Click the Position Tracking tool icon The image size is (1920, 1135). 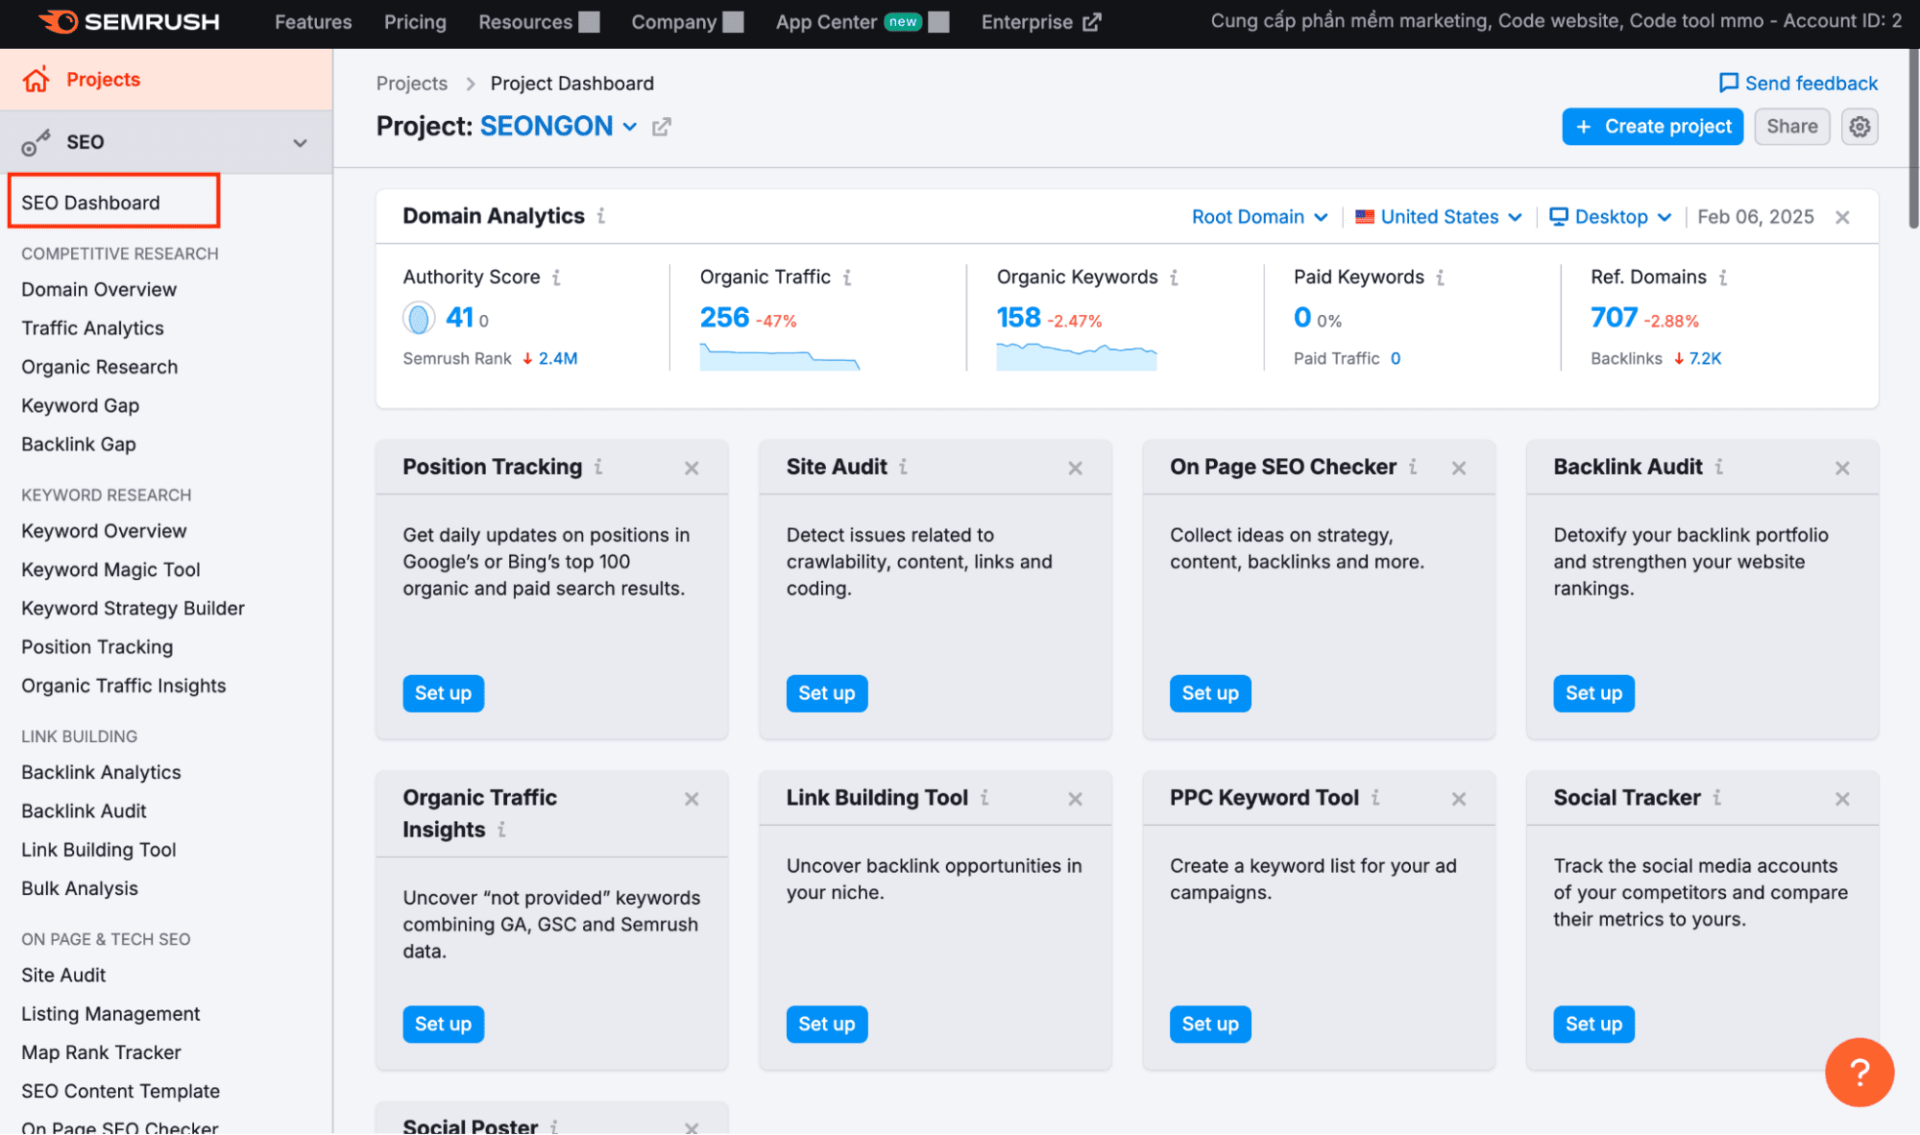(x=600, y=465)
